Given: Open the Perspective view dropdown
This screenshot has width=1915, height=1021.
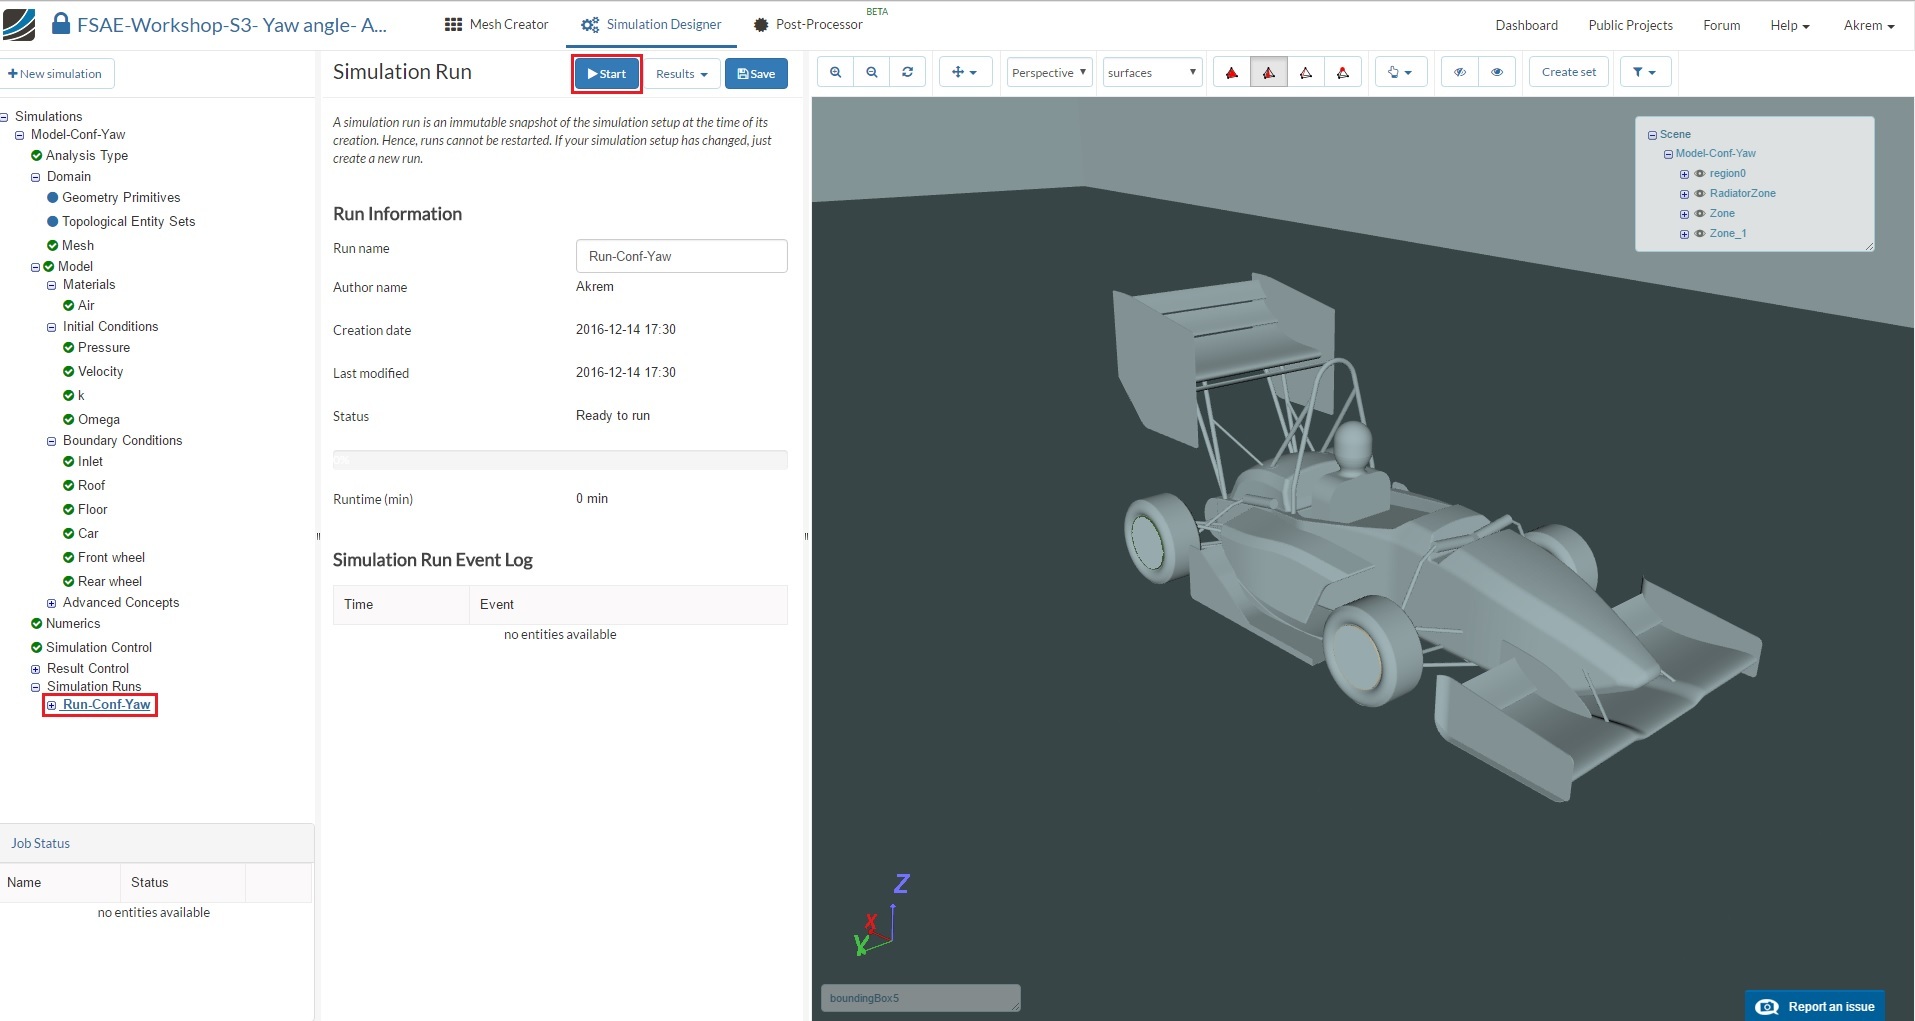Looking at the screenshot, I should click(1049, 72).
